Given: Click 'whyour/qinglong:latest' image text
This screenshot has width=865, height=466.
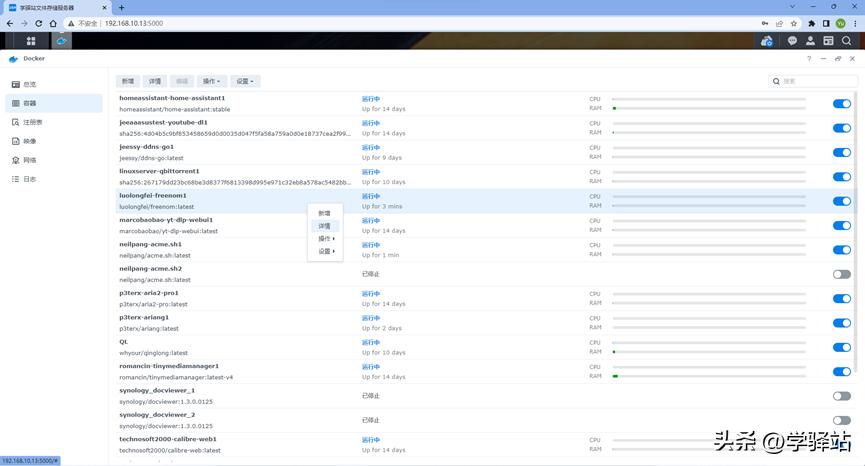Looking at the screenshot, I should tap(153, 353).
